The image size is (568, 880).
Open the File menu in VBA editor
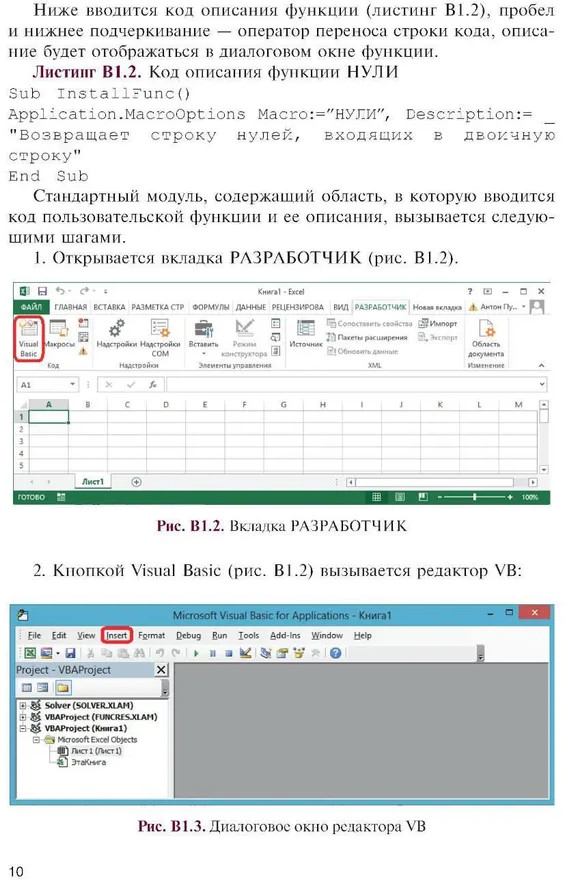click(x=34, y=635)
